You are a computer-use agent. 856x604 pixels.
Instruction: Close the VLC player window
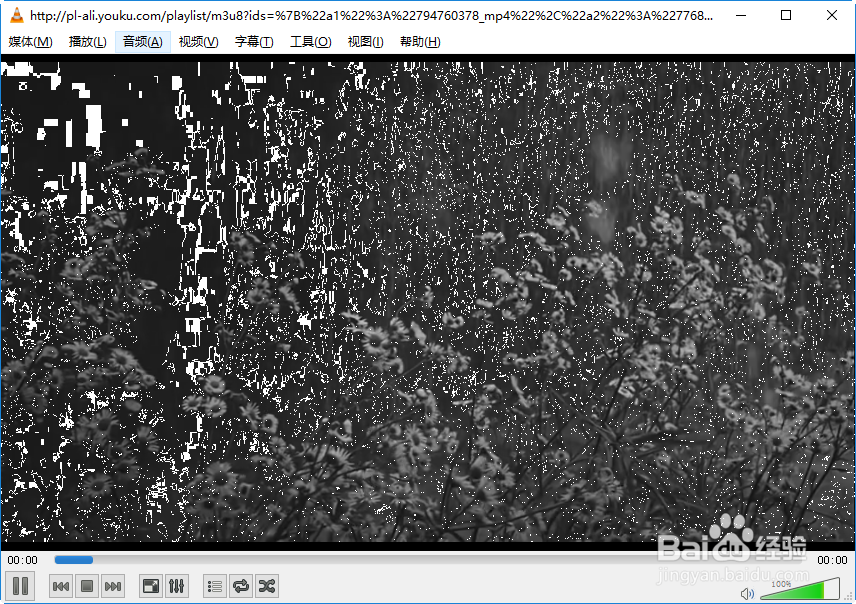point(831,15)
